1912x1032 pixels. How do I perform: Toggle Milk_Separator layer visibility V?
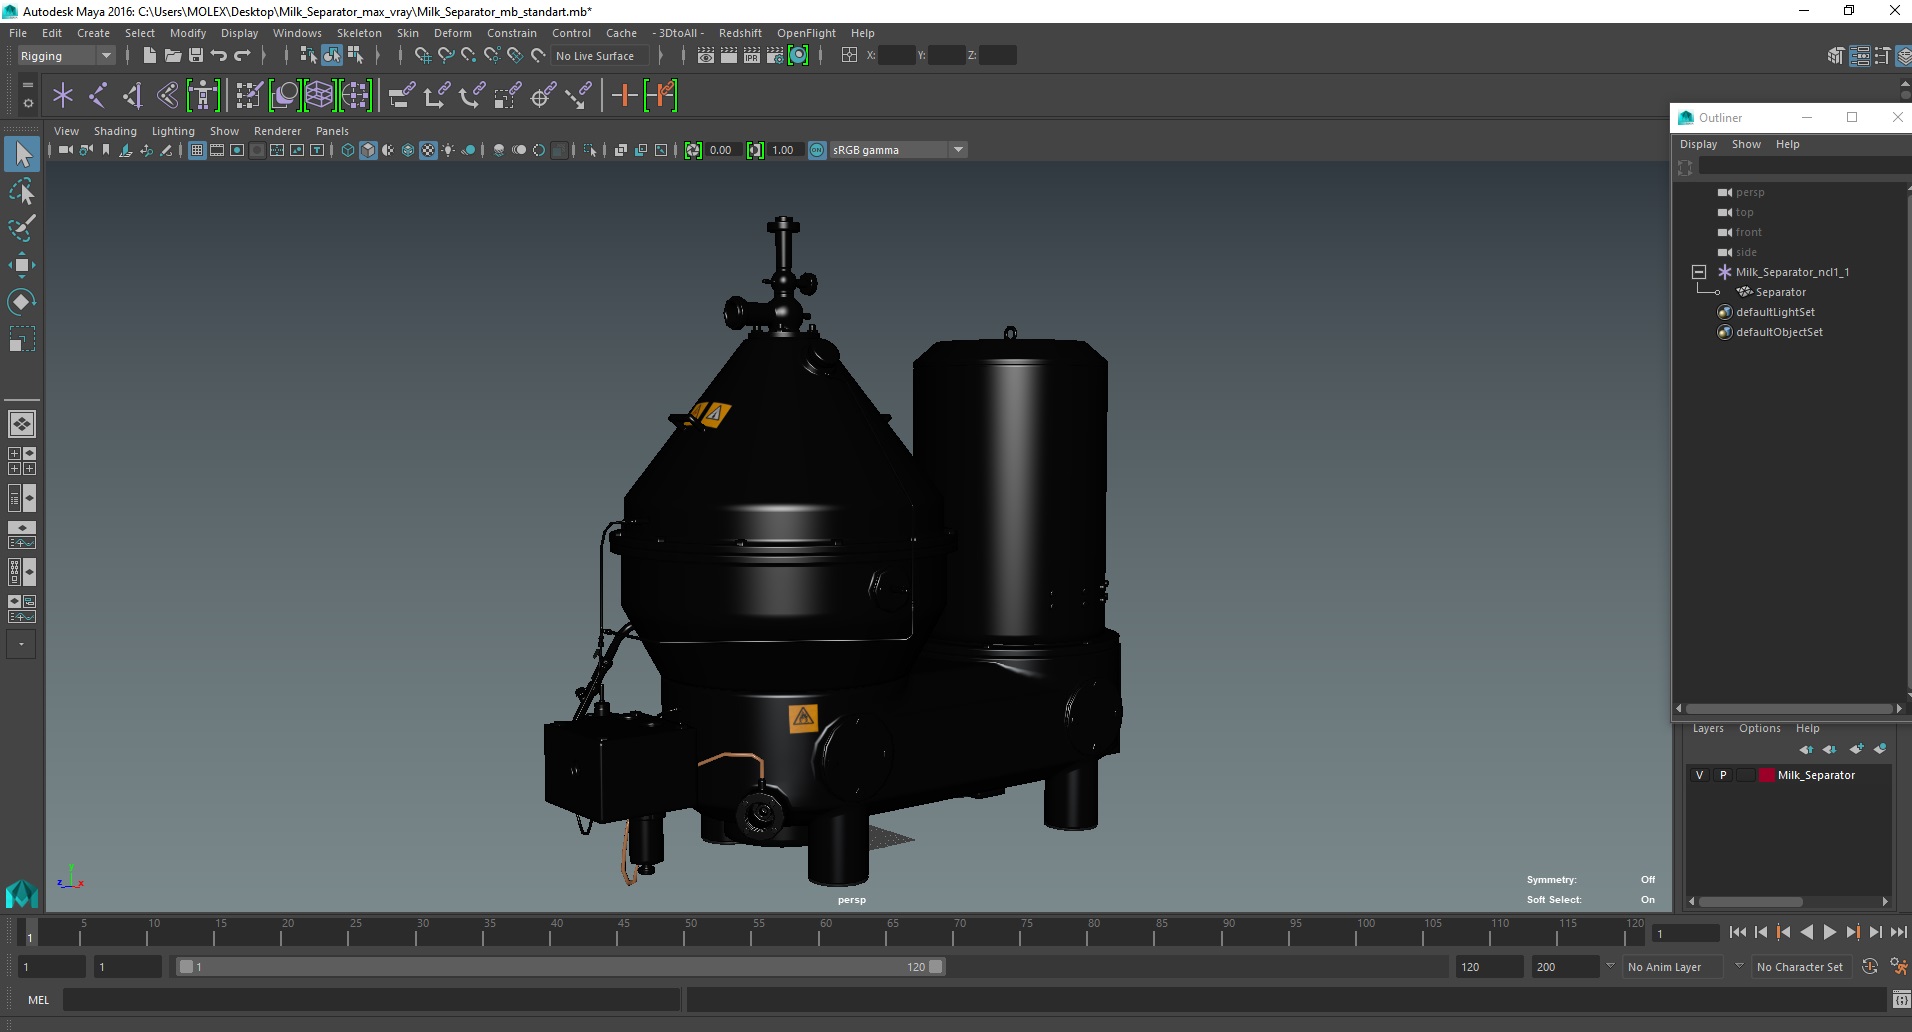[1699, 775]
